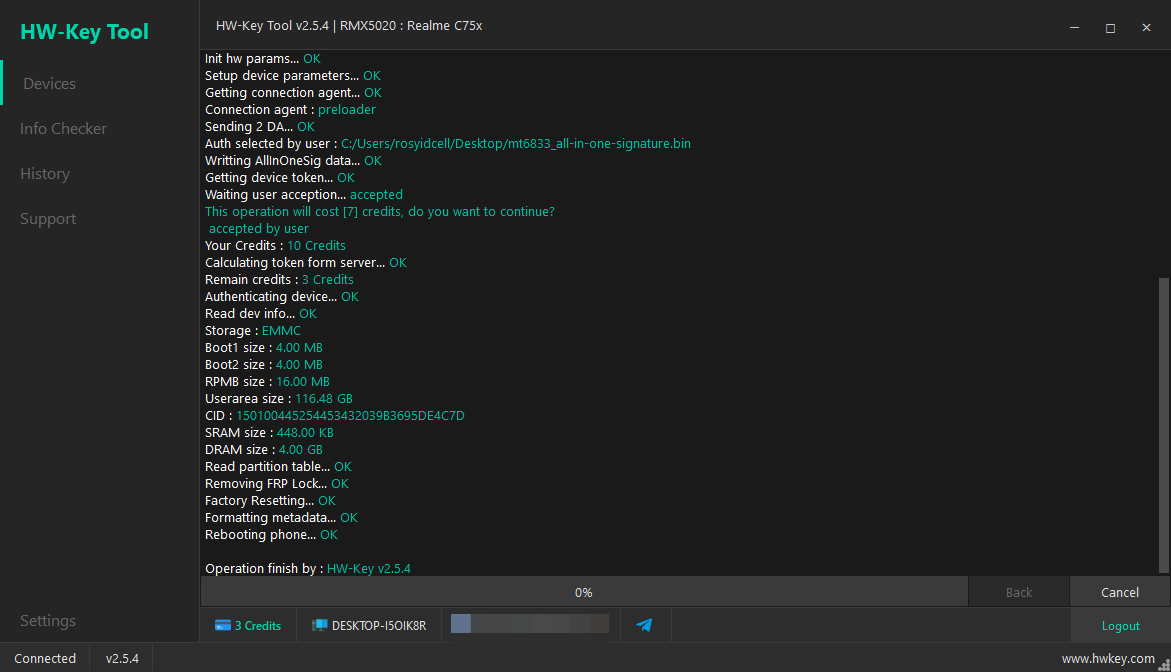
Task: Click the Cancel button
Action: (x=1119, y=592)
